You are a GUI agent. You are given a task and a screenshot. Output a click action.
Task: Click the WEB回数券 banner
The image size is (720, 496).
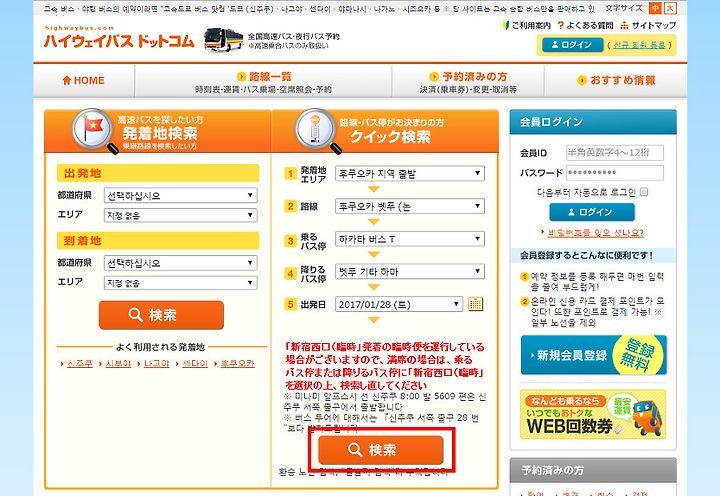tap(593, 415)
